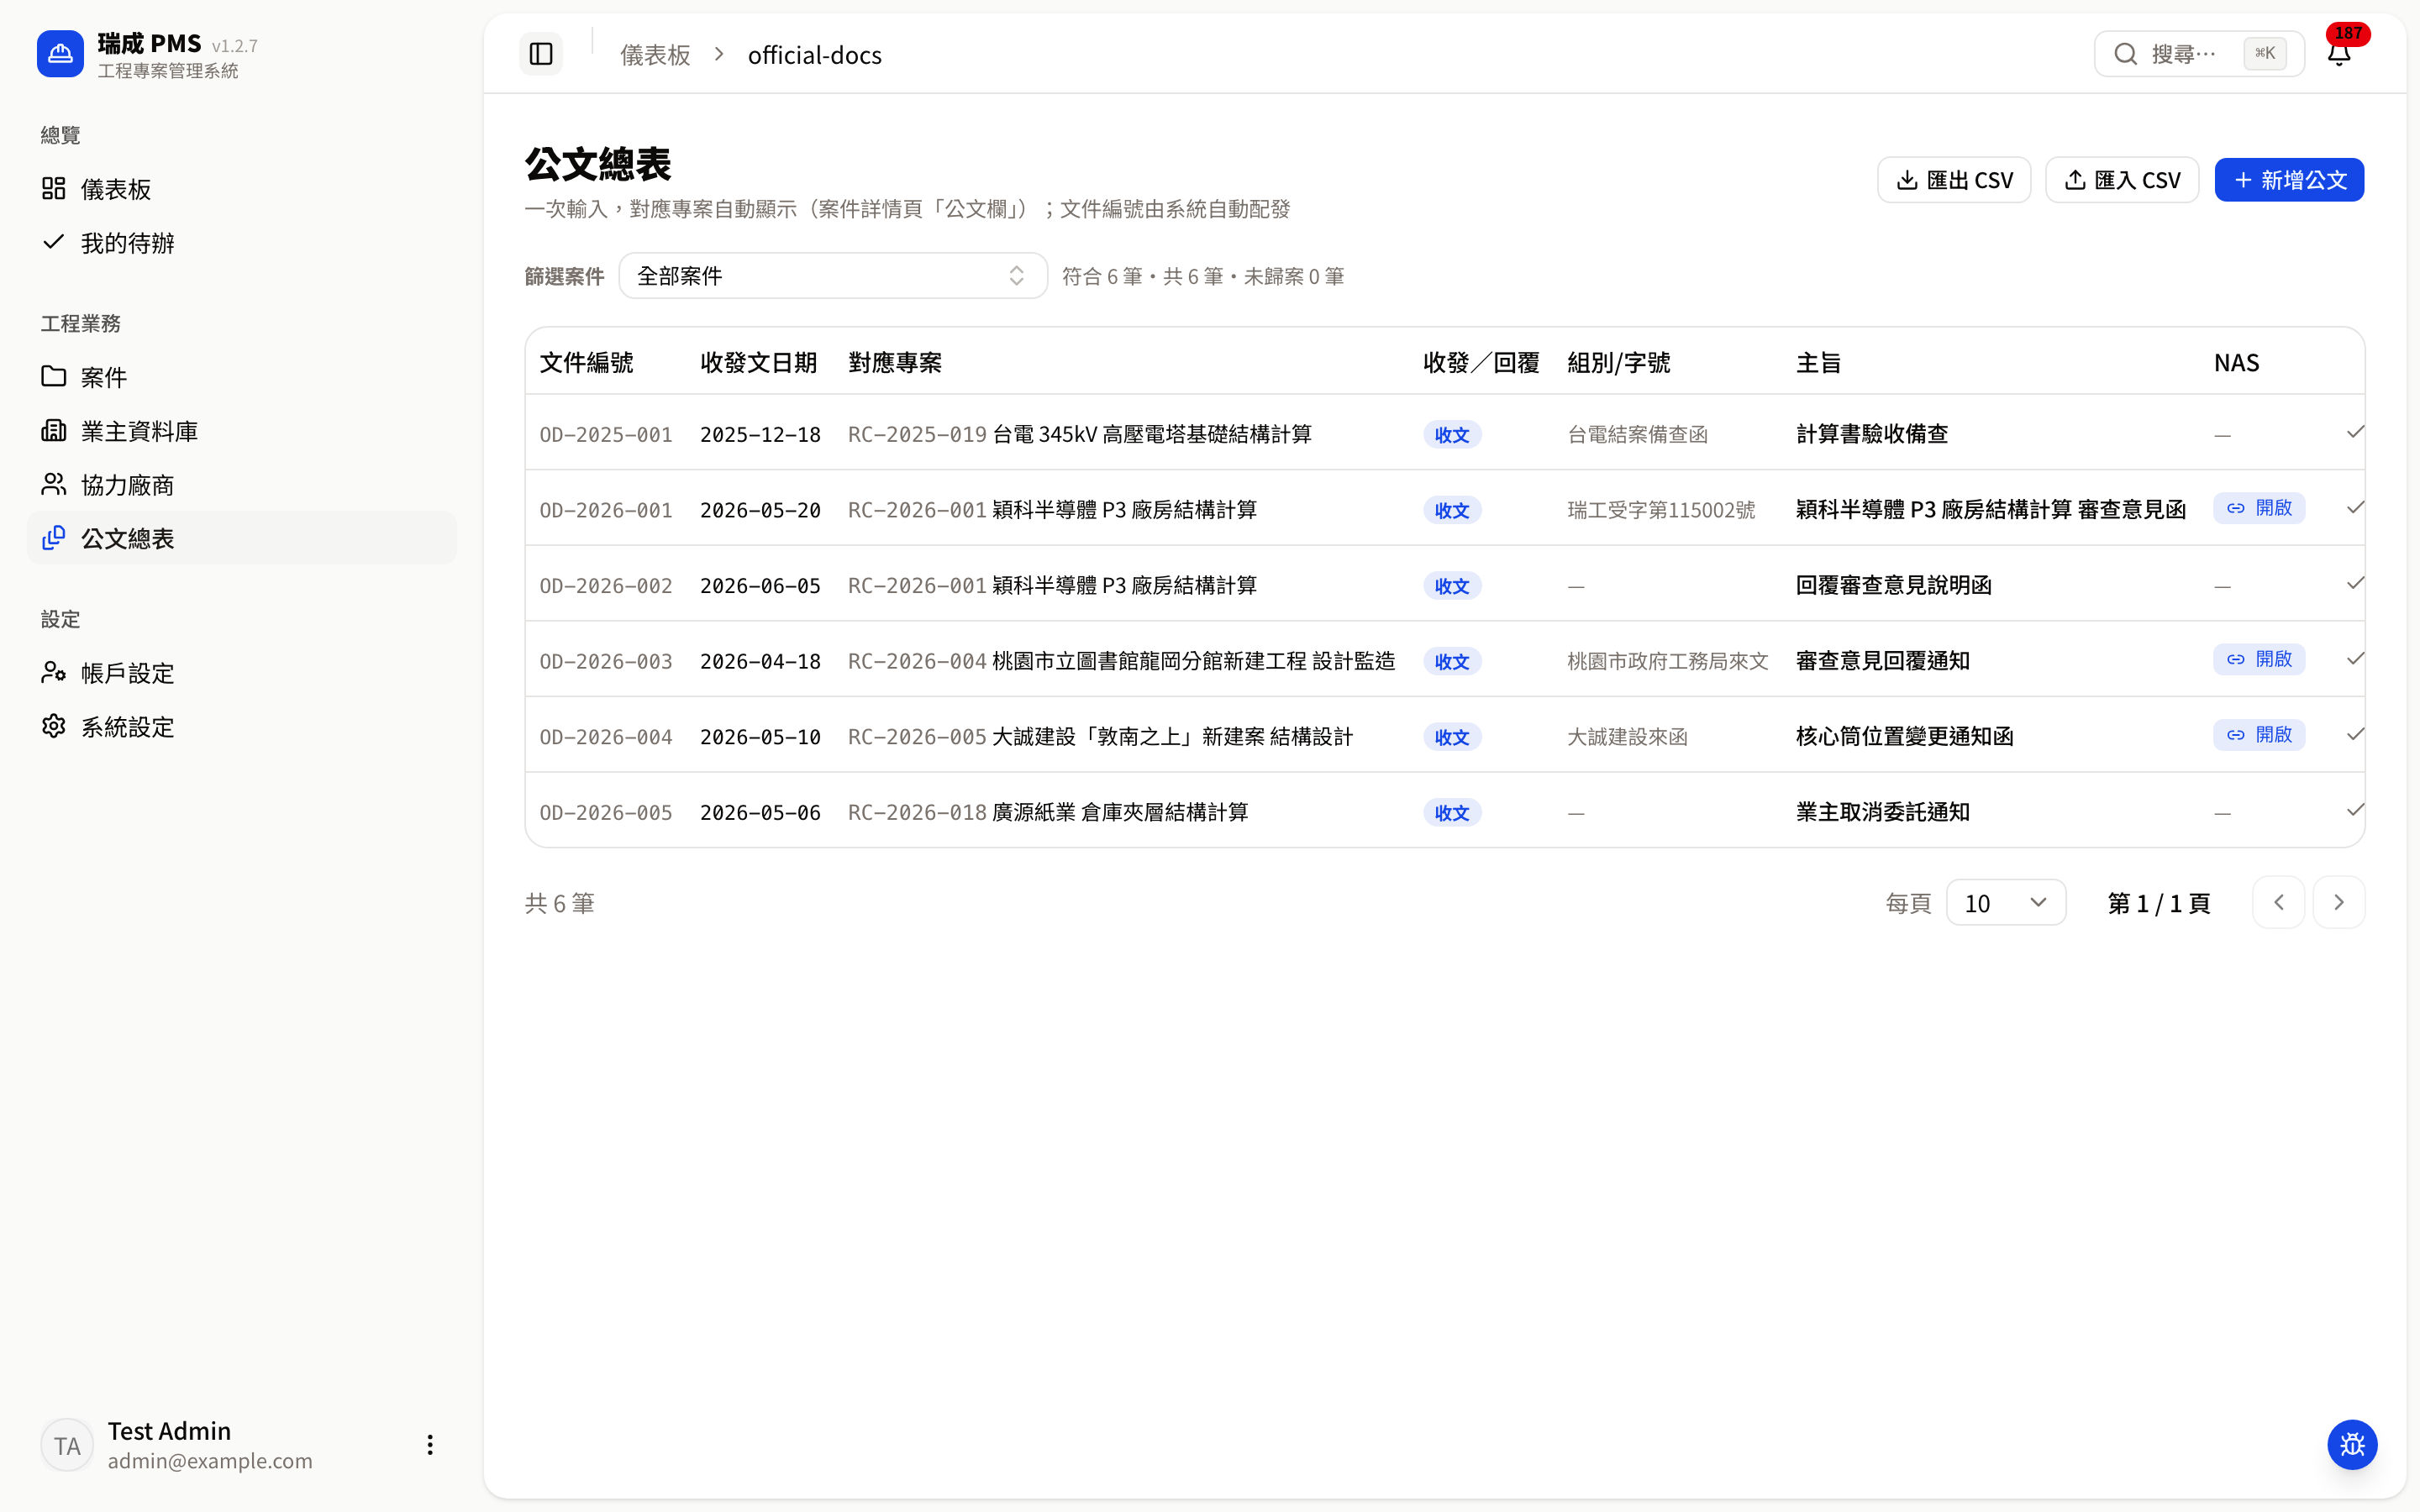2420x1512 pixels.
Task: Click checkmark icon on OD-2026-002 row
Action: pos(2355,583)
